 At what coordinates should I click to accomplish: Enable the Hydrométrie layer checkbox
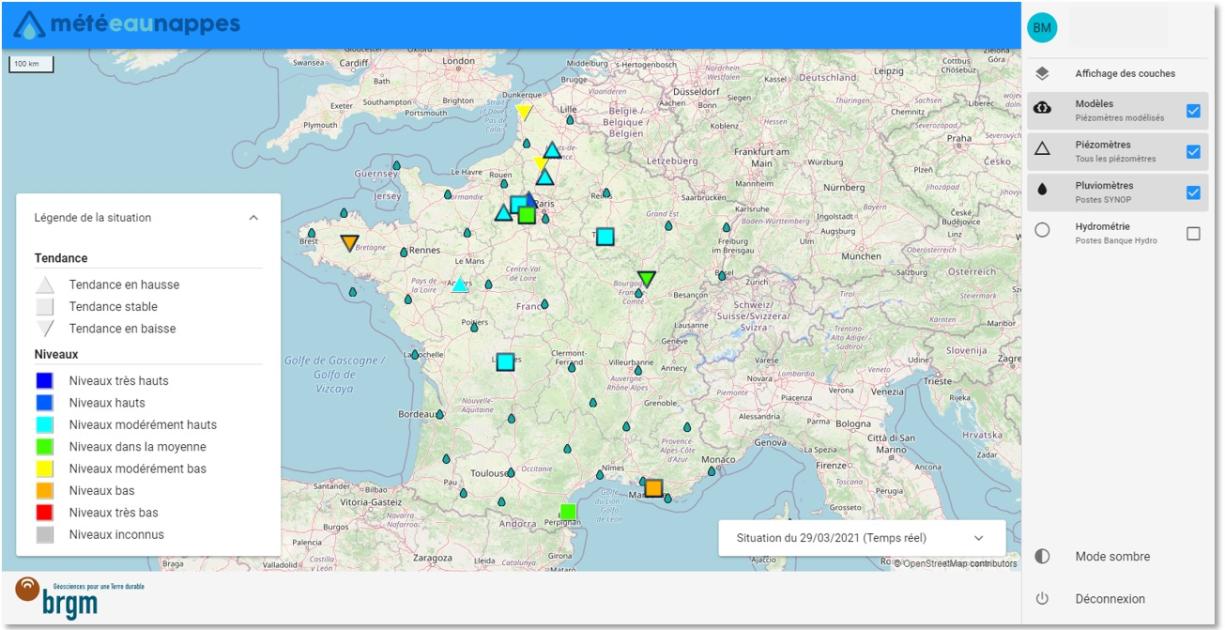tap(1193, 234)
